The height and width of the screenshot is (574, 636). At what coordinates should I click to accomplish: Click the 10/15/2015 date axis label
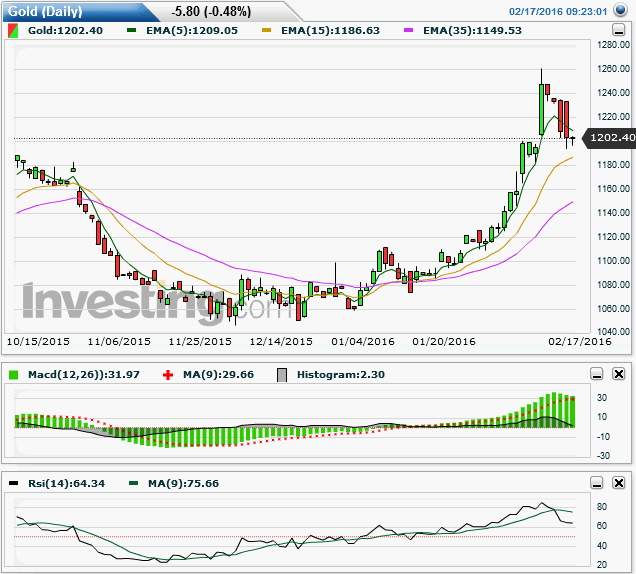coord(38,342)
